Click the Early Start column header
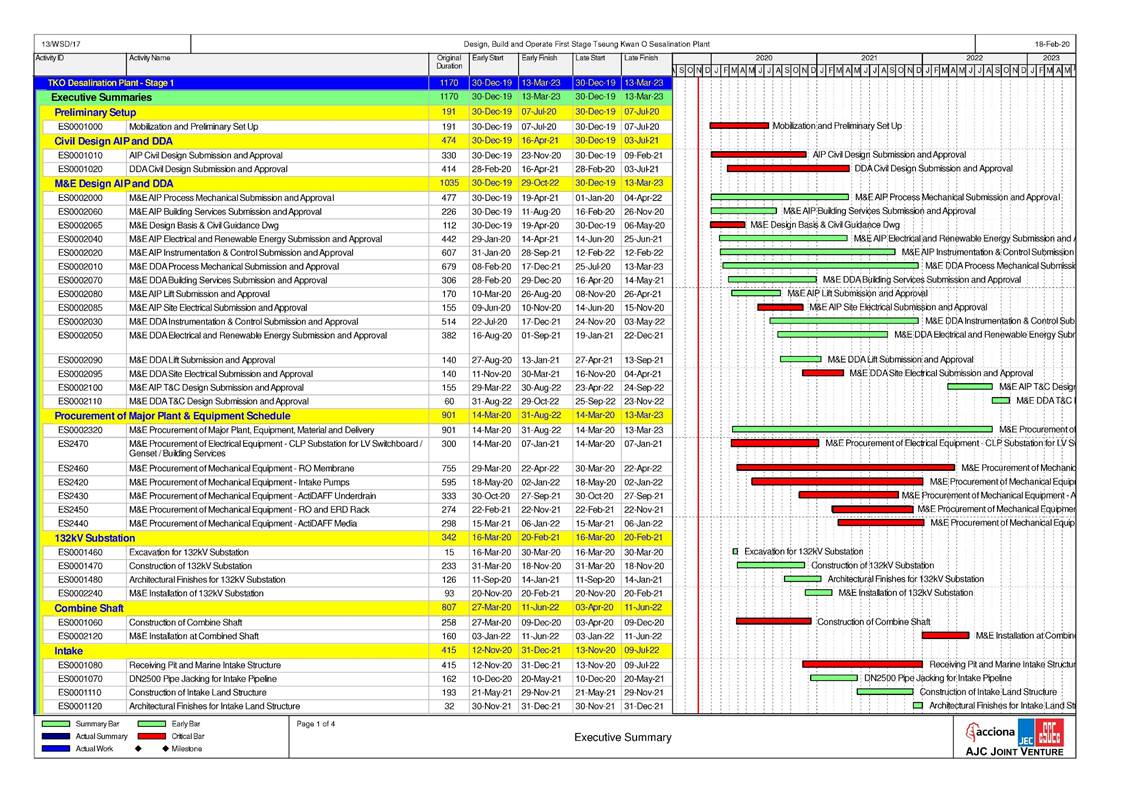The width and height of the screenshot is (1133, 802). 489,58
